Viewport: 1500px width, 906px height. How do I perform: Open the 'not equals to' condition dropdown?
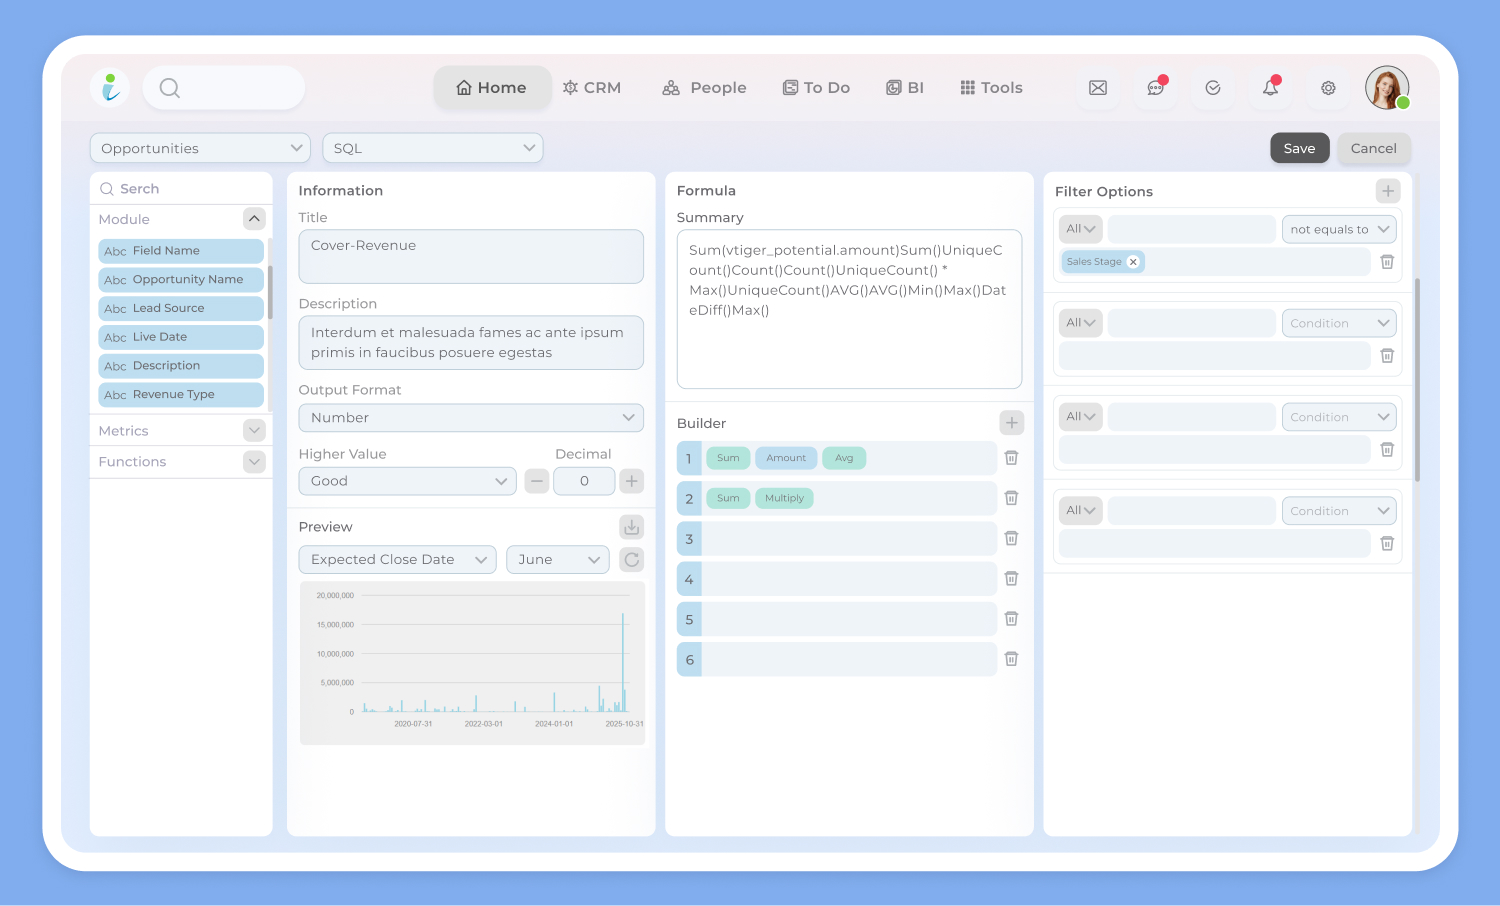tap(1338, 229)
